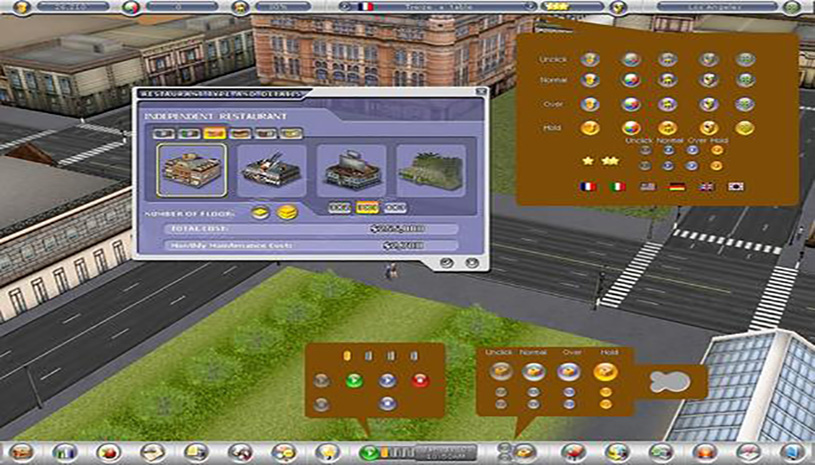Select the two-floor option icon

(285, 211)
